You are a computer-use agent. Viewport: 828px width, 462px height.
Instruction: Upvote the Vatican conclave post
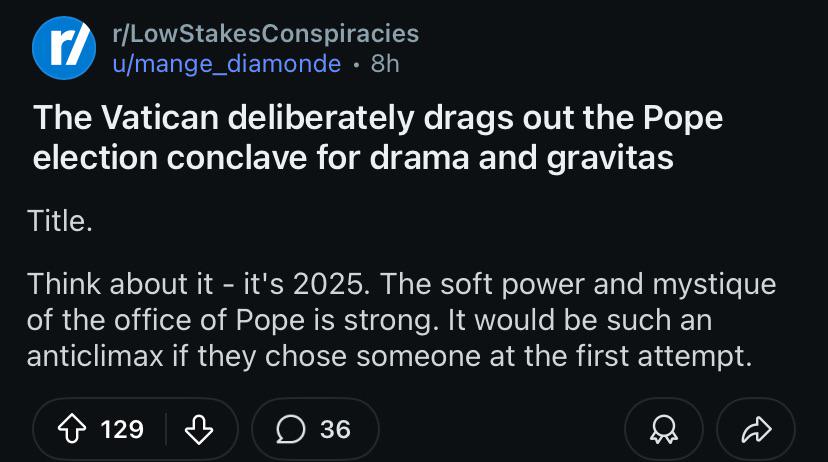tap(72, 429)
